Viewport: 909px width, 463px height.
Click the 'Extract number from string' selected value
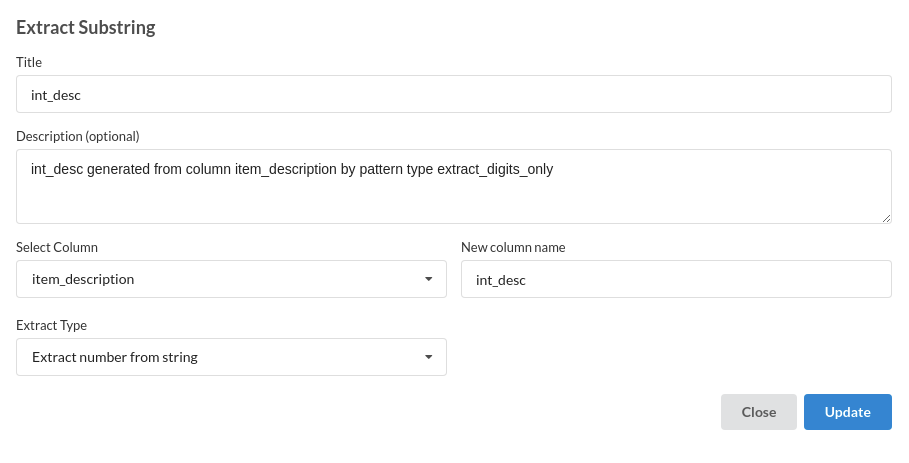point(115,357)
